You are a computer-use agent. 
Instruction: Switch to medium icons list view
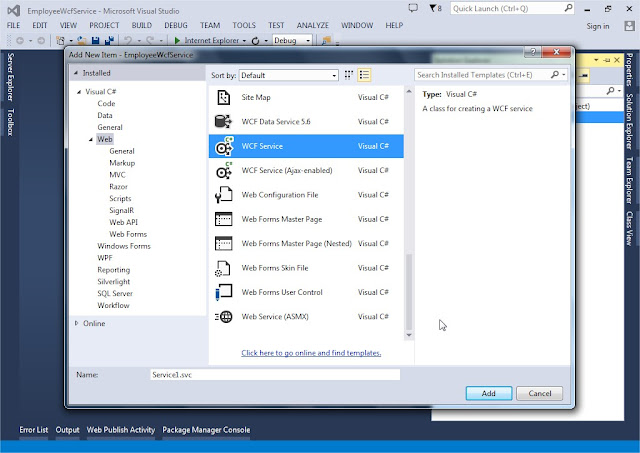(x=364, y=75)
